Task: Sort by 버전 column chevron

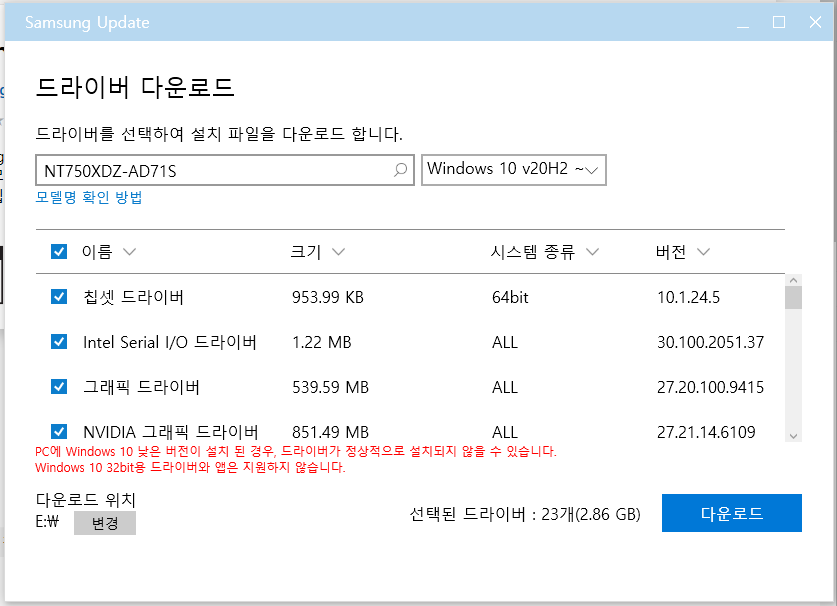Action: click(x=704, y=251)
